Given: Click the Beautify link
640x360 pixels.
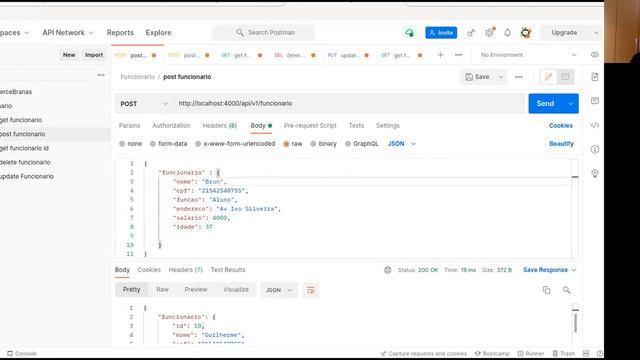Looking at the screenshot, I should [x=561, y=144].
